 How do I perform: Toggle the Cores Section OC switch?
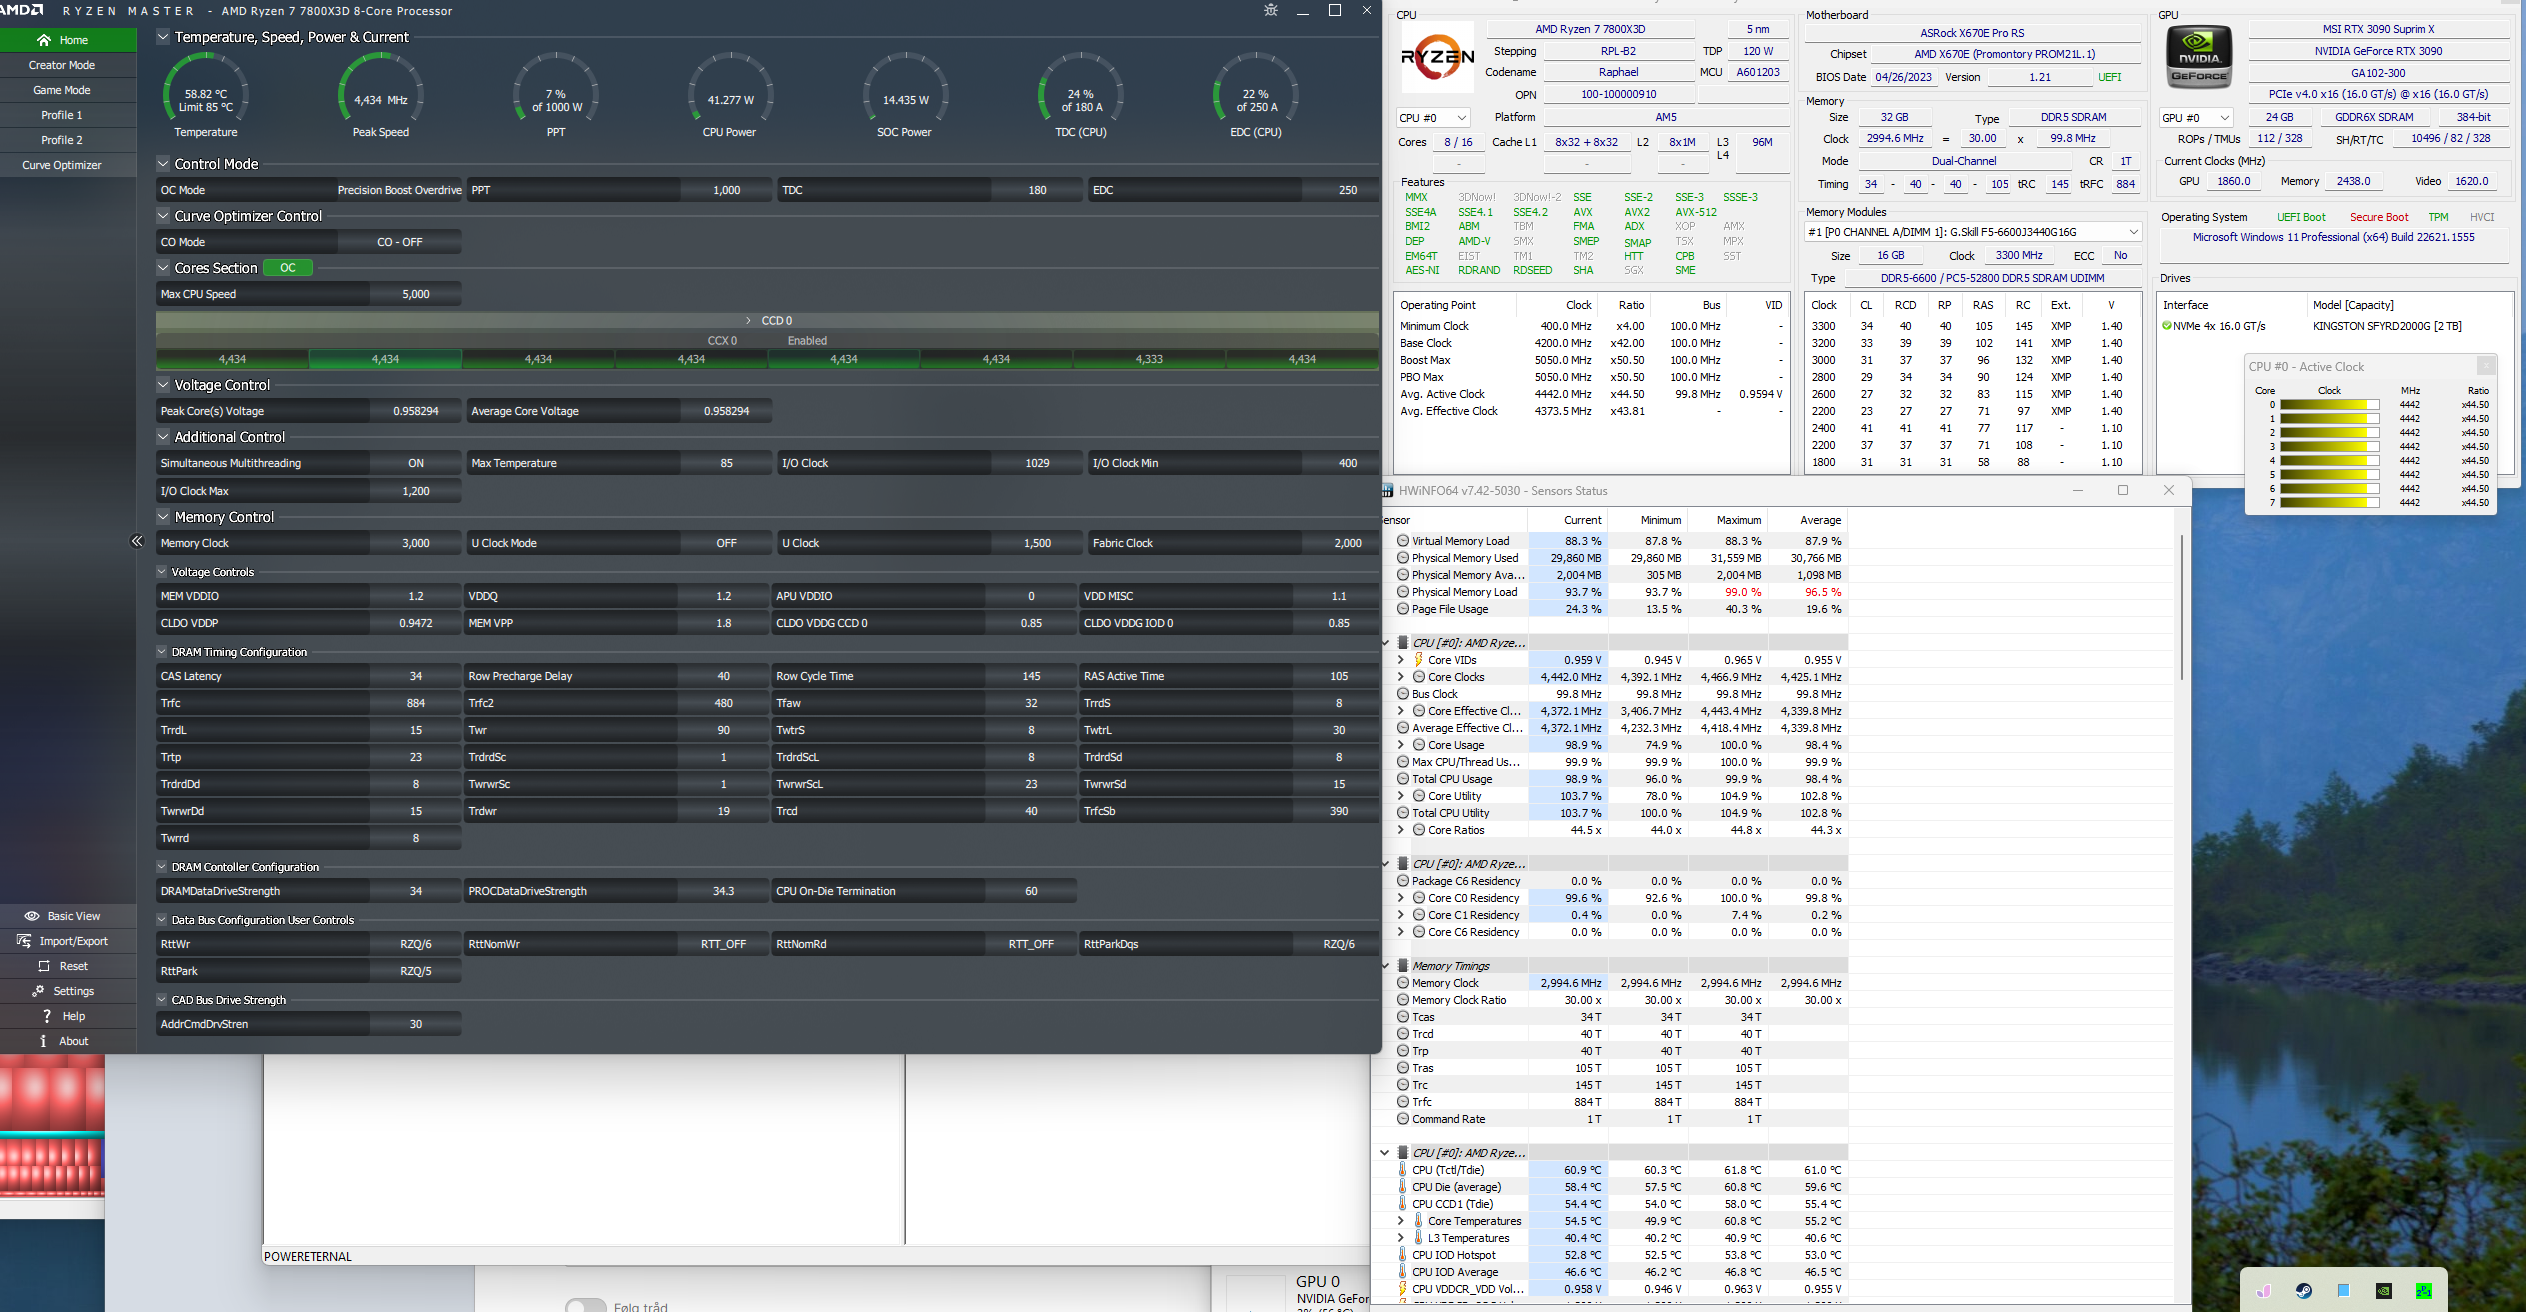(x=288, y=268)
